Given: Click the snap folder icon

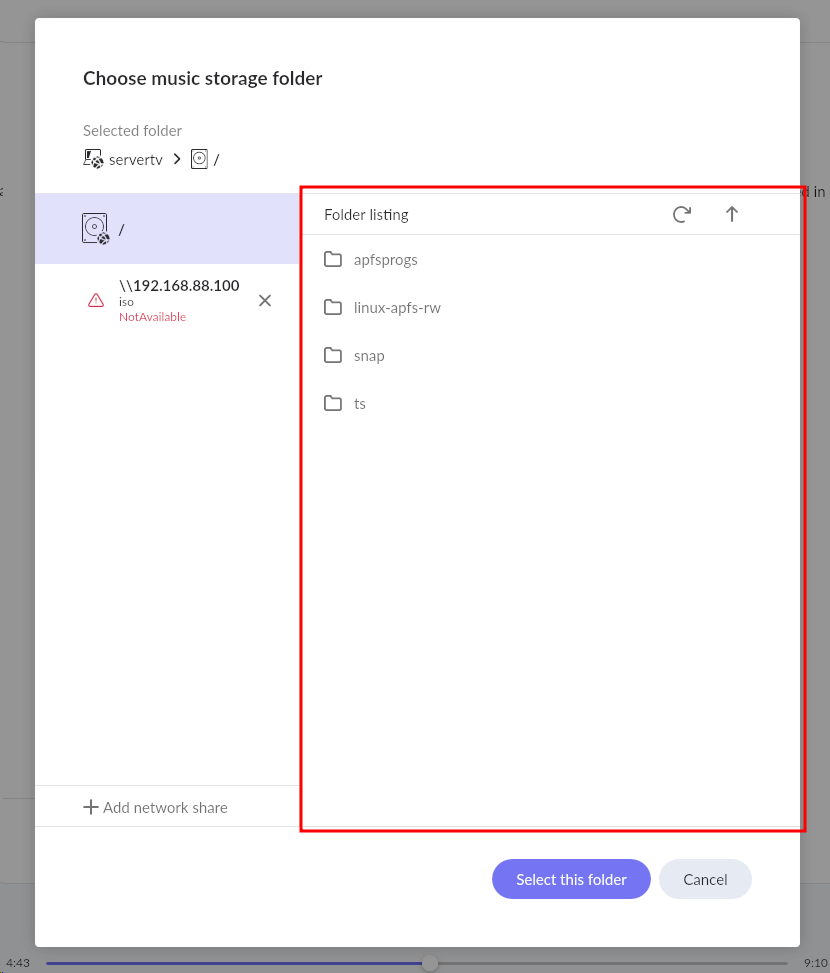Looking at the screenshot, I should 333,355.
